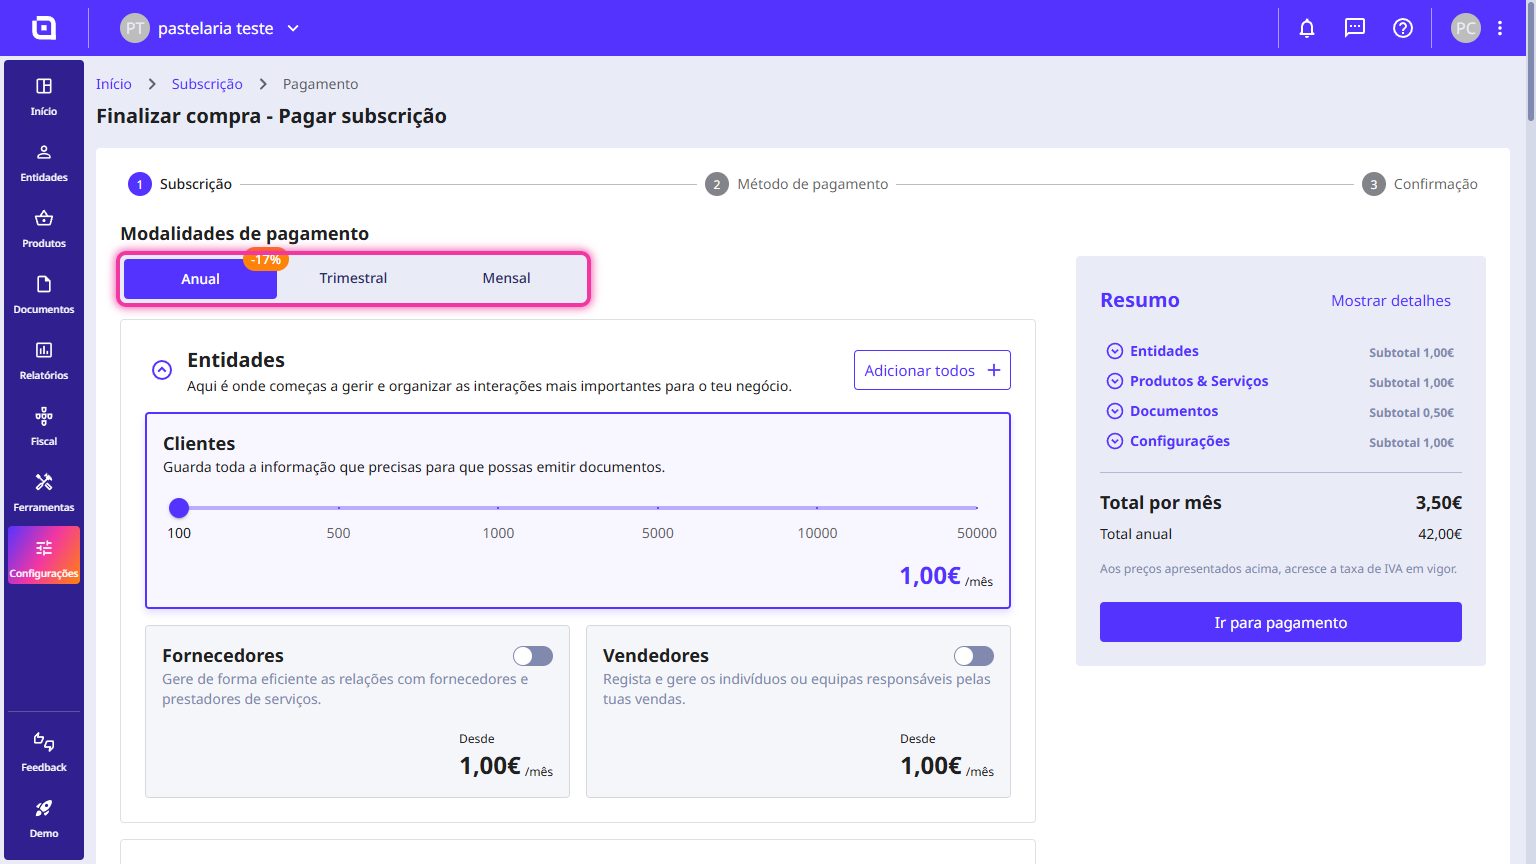The height and width of the screenshot is (864, 1536).
Task: Open the Fiscal sidebar section
Action: (44, 427)
